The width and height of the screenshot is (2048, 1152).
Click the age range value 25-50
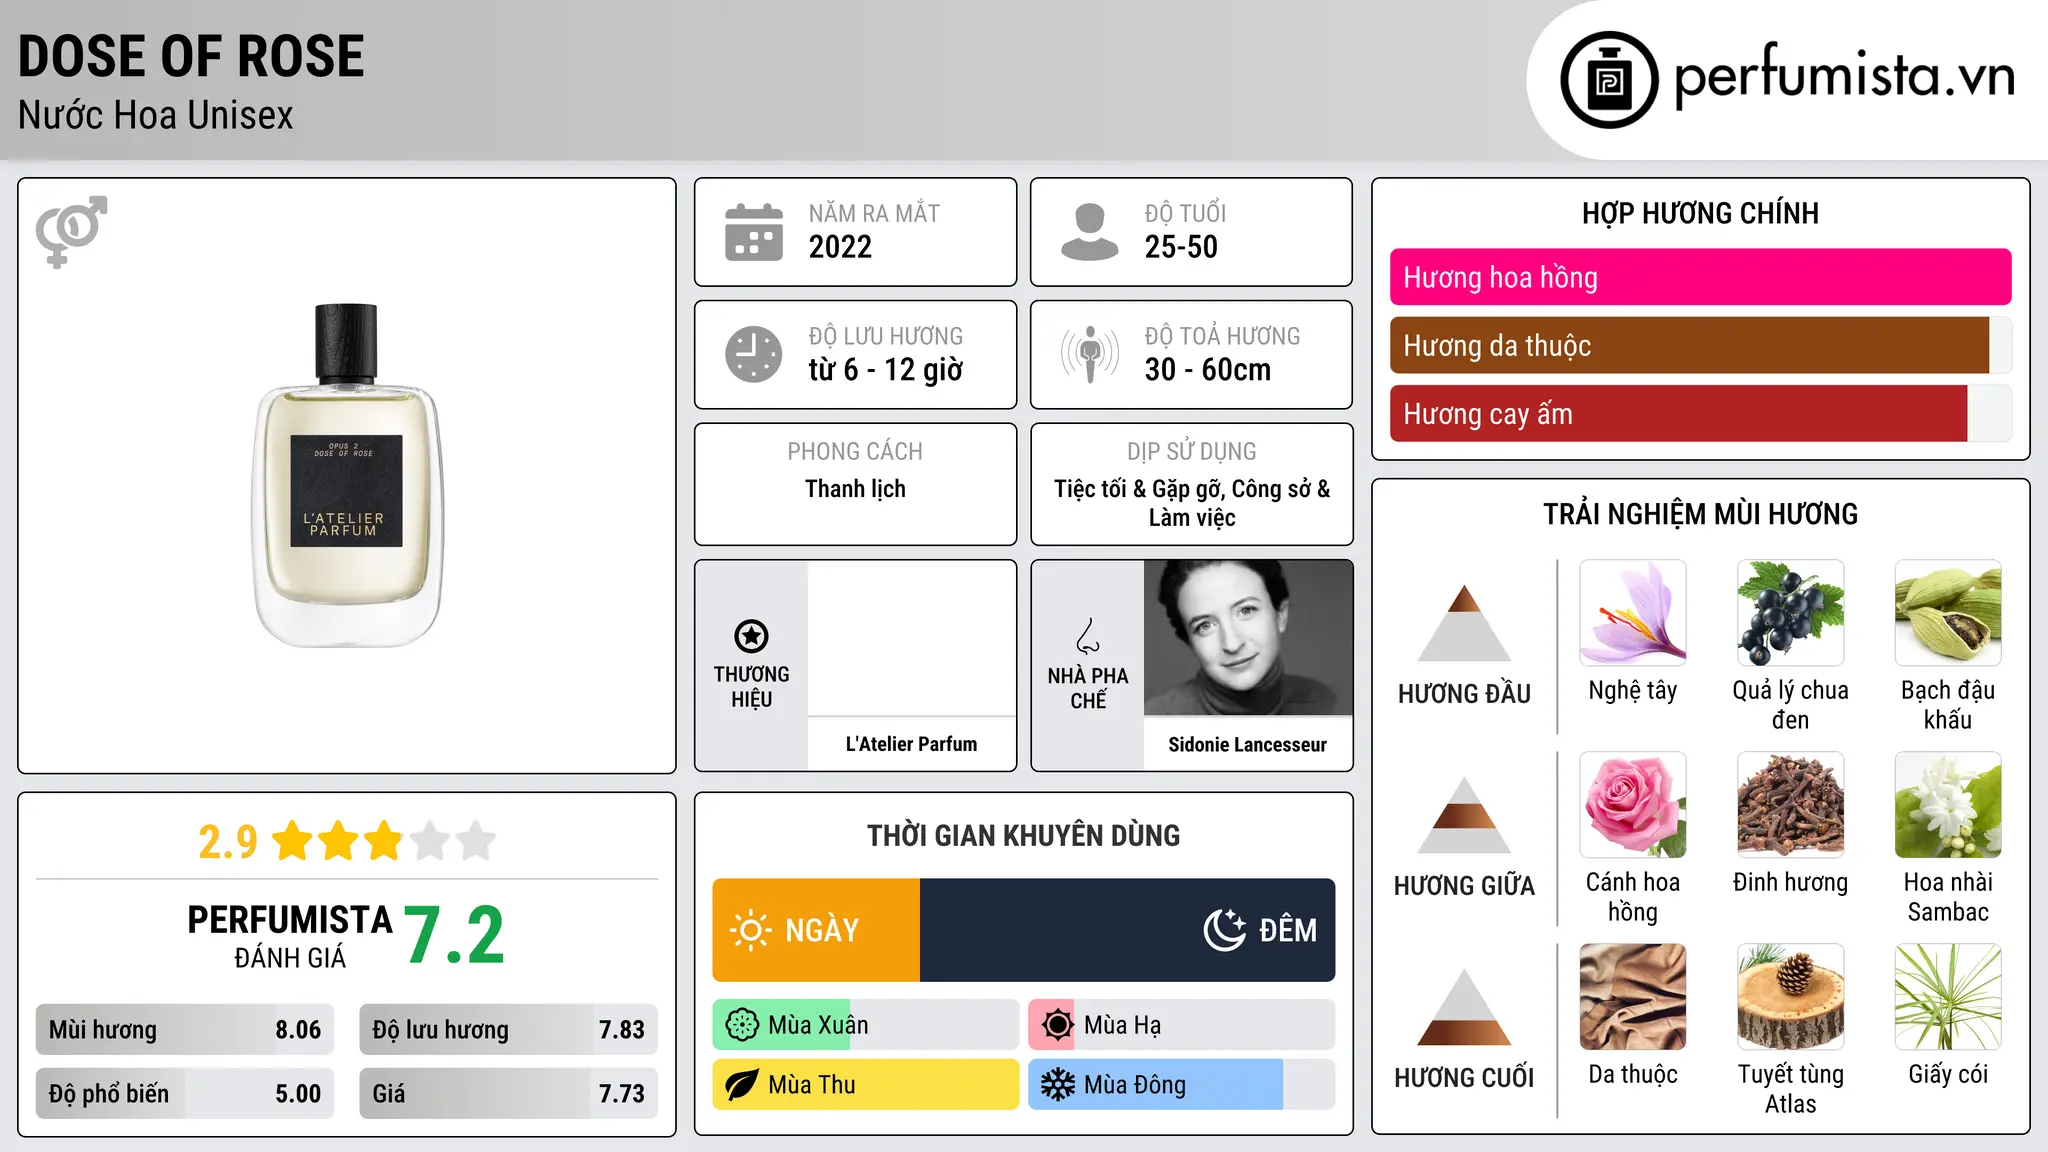point(1181,247)
